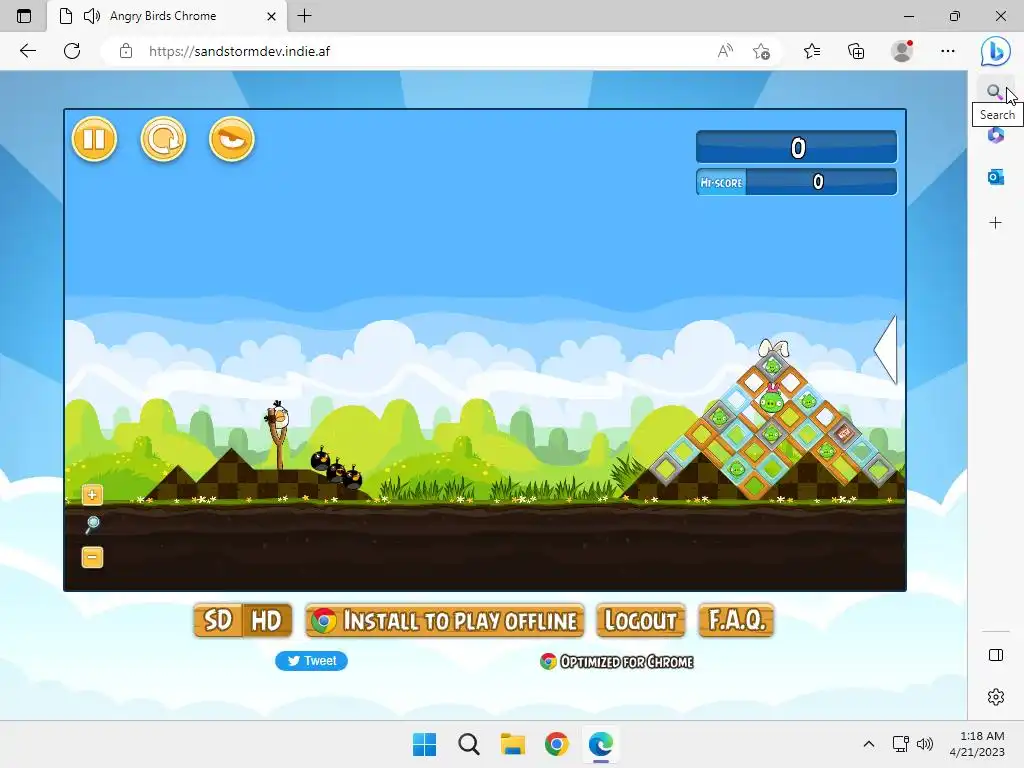1024x768 pixels.
Task: Click the Logout button
Action: pyautogui.click(x=641, y=620)
